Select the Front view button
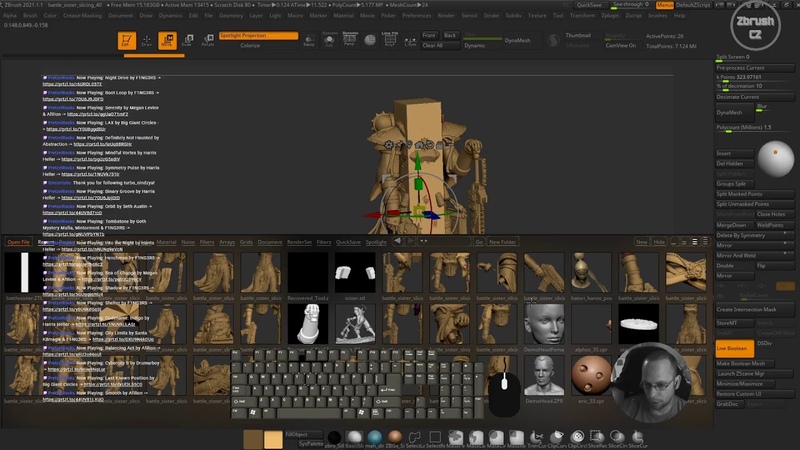Image resolution: width=800 pixels, height=450 pixels. [x=429, y=35]
